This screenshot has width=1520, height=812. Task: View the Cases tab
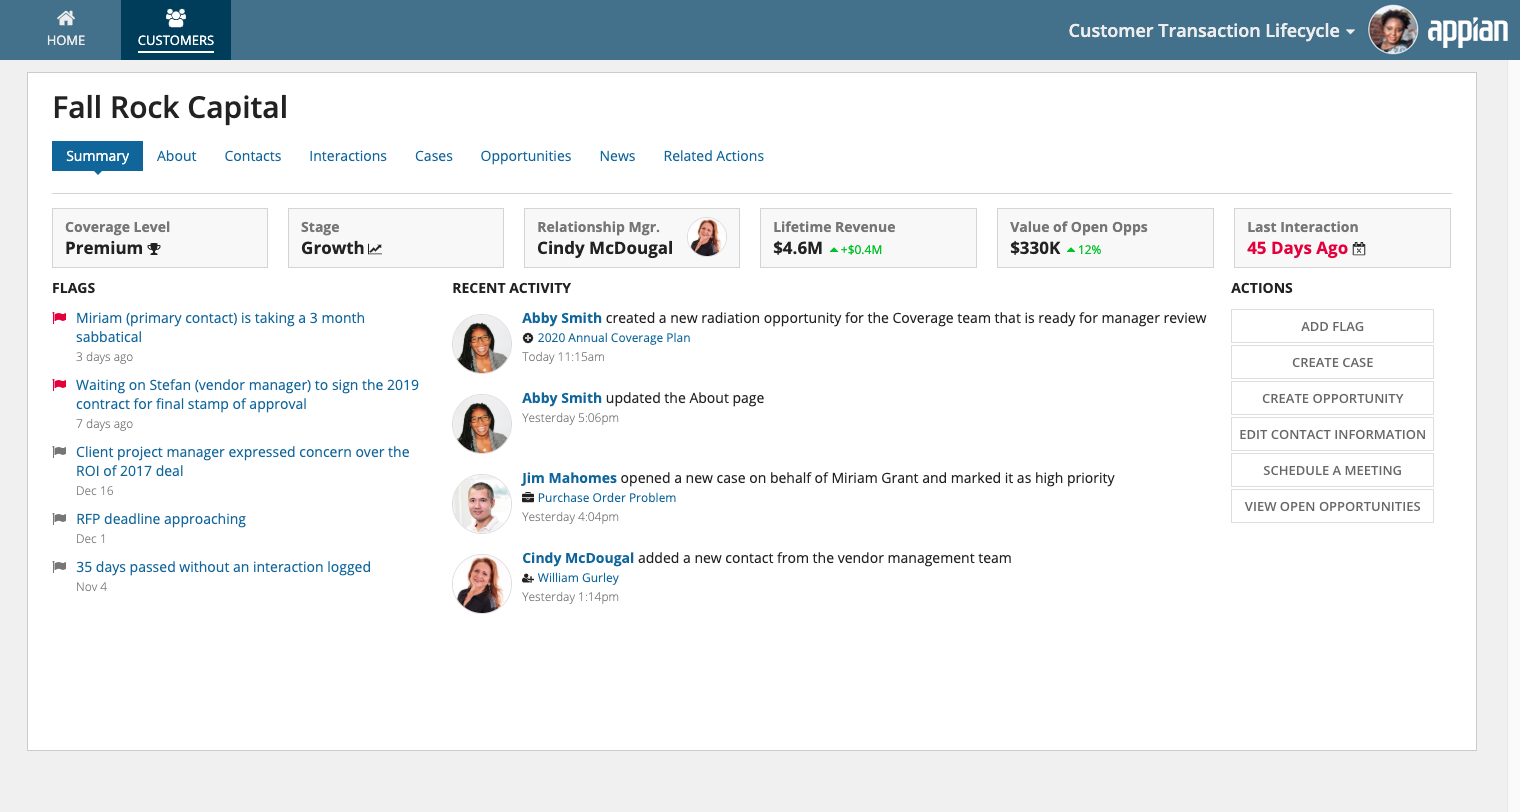[x=434, y=156]
